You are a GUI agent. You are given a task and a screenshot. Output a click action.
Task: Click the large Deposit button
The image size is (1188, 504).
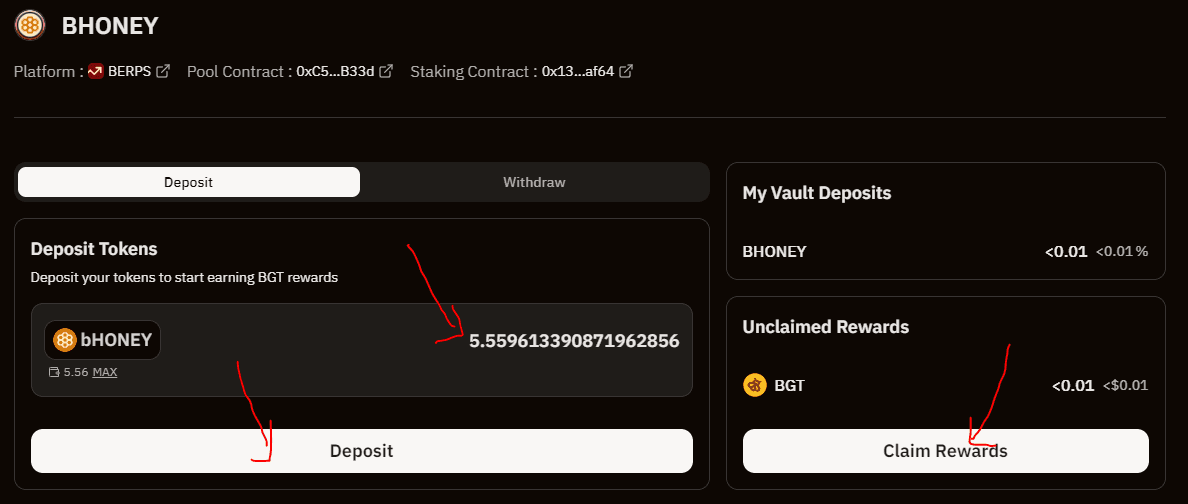(361, 451)
